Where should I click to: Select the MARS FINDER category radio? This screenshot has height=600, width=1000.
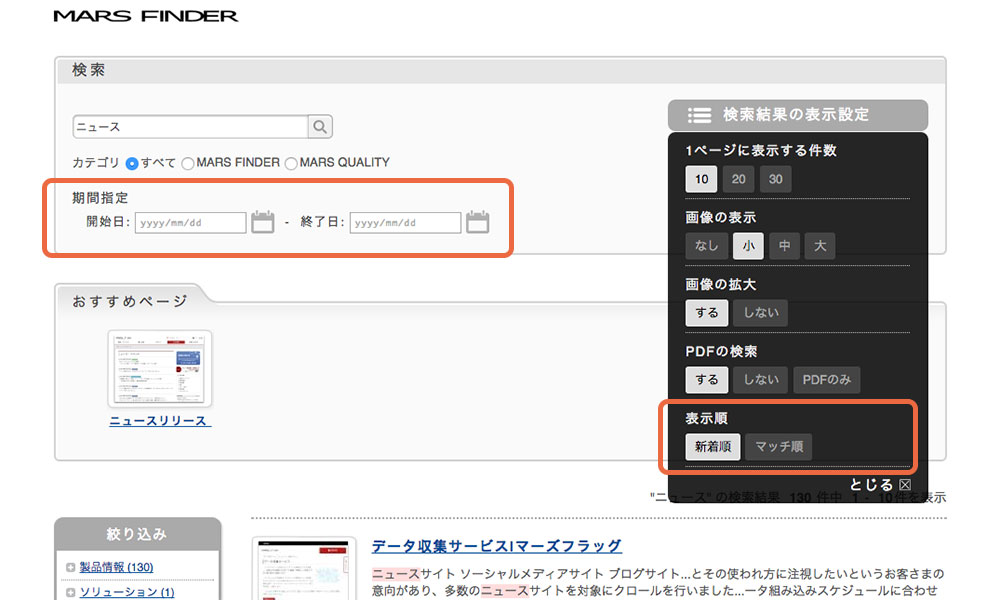(x=188, y=163)
